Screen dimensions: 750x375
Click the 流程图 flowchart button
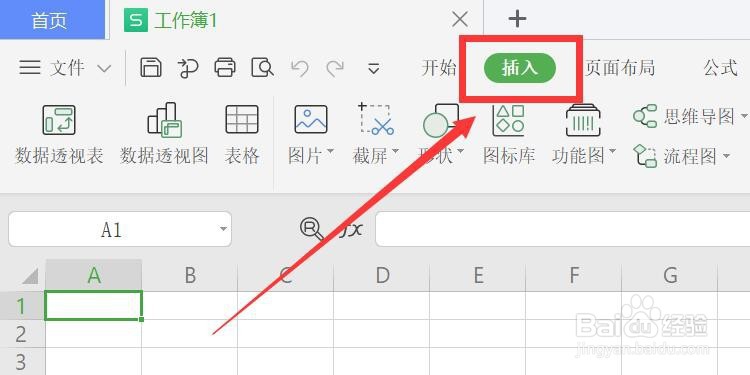(x=681, y=156)
